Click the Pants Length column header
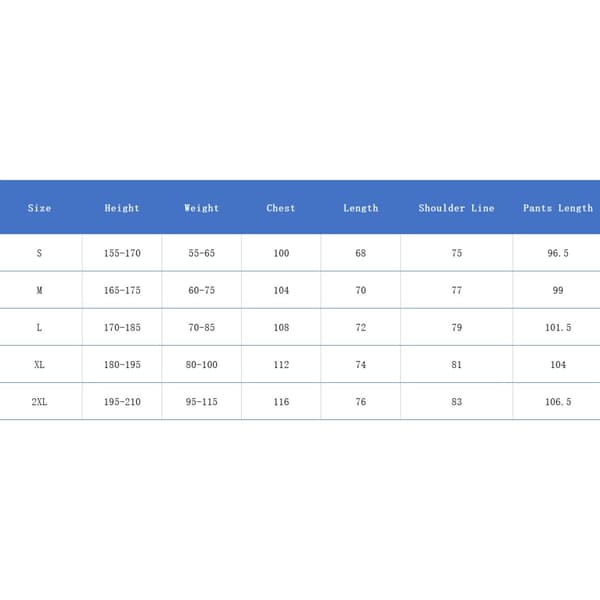The image size is (600, 600). (x=558, y=208)
